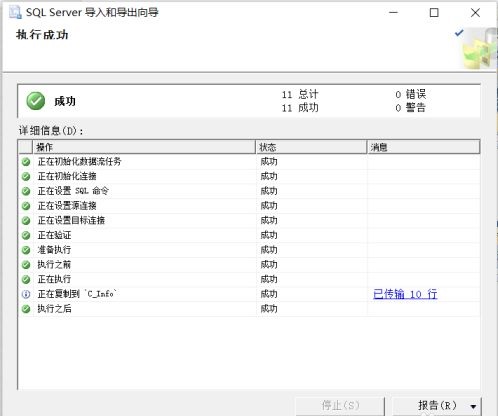Click the green check icon for 执行之后 row
The width and height of the screenshot is (498, 416).
tap(26, 309)
